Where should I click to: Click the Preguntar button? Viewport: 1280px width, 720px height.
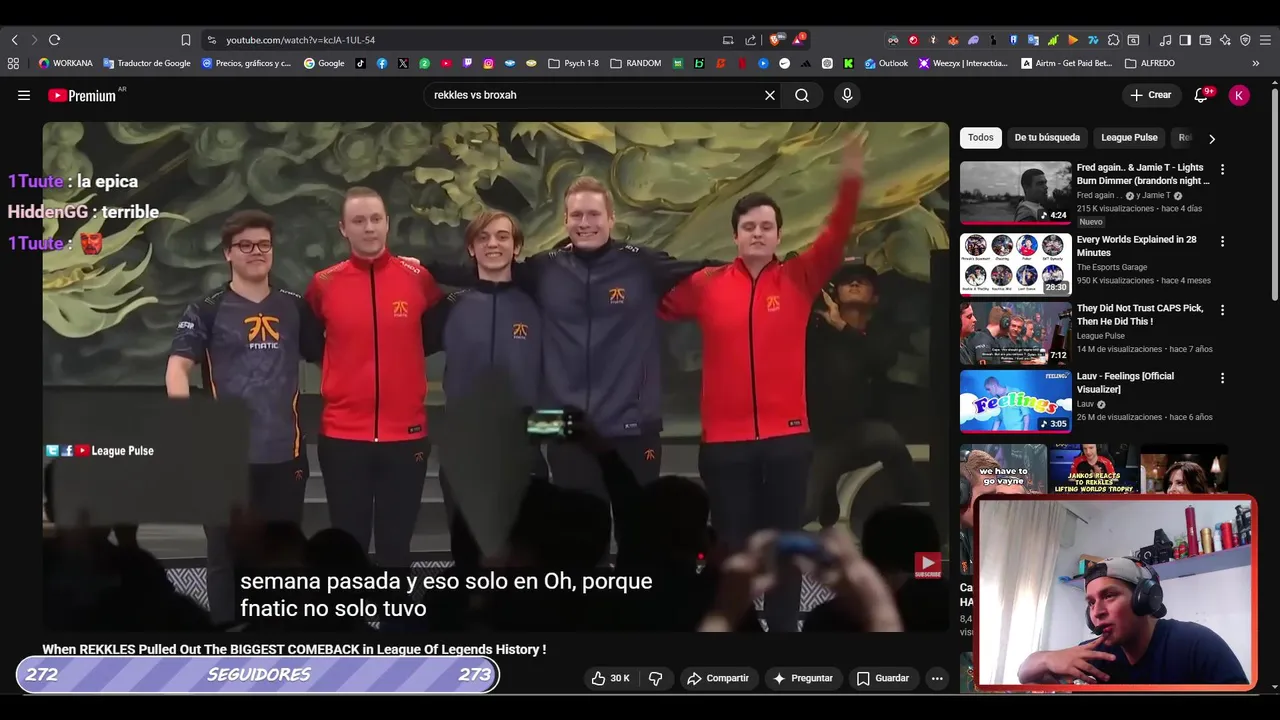pyautogui.click(x=803, y=678)
